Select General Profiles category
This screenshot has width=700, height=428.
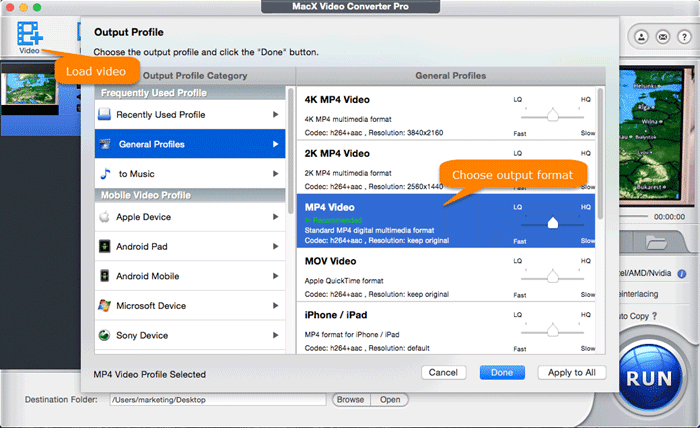[190, 144]
